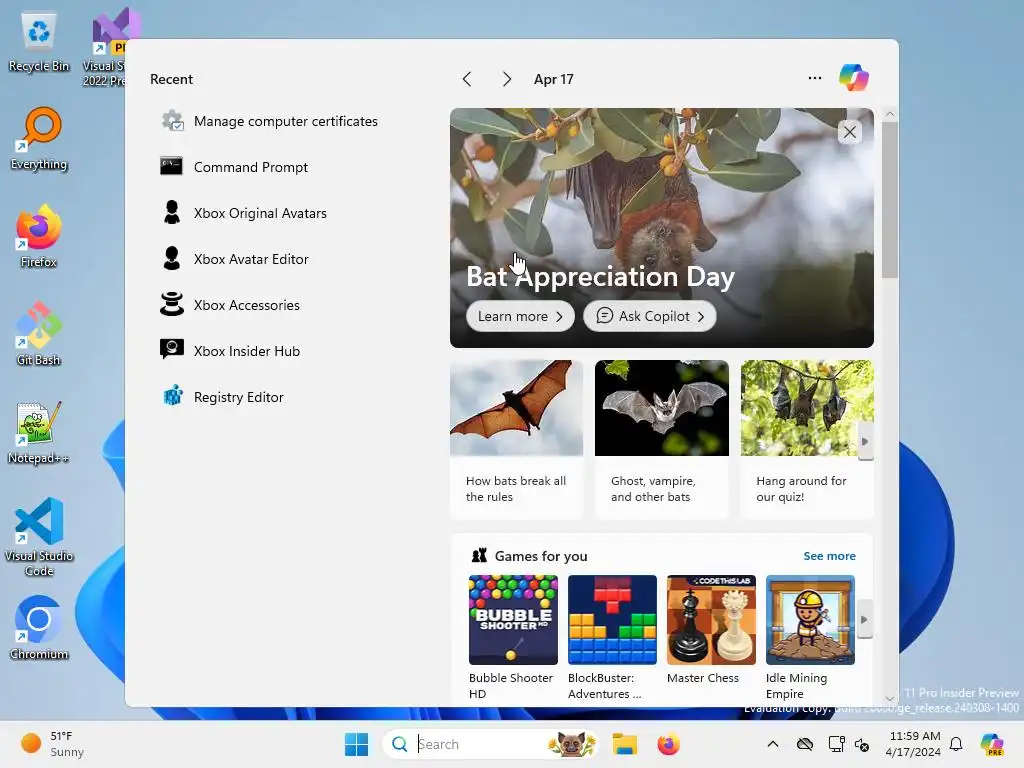Click the network display tray icon
This screenshot has height=768, width=1024.
836,744
